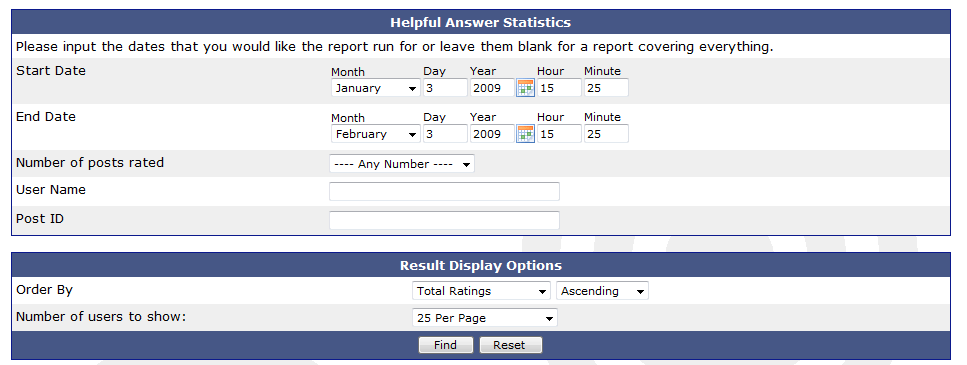Open the Total Ratings order-by dropdown
Screen dimensions: 967x365
(482, 291)
